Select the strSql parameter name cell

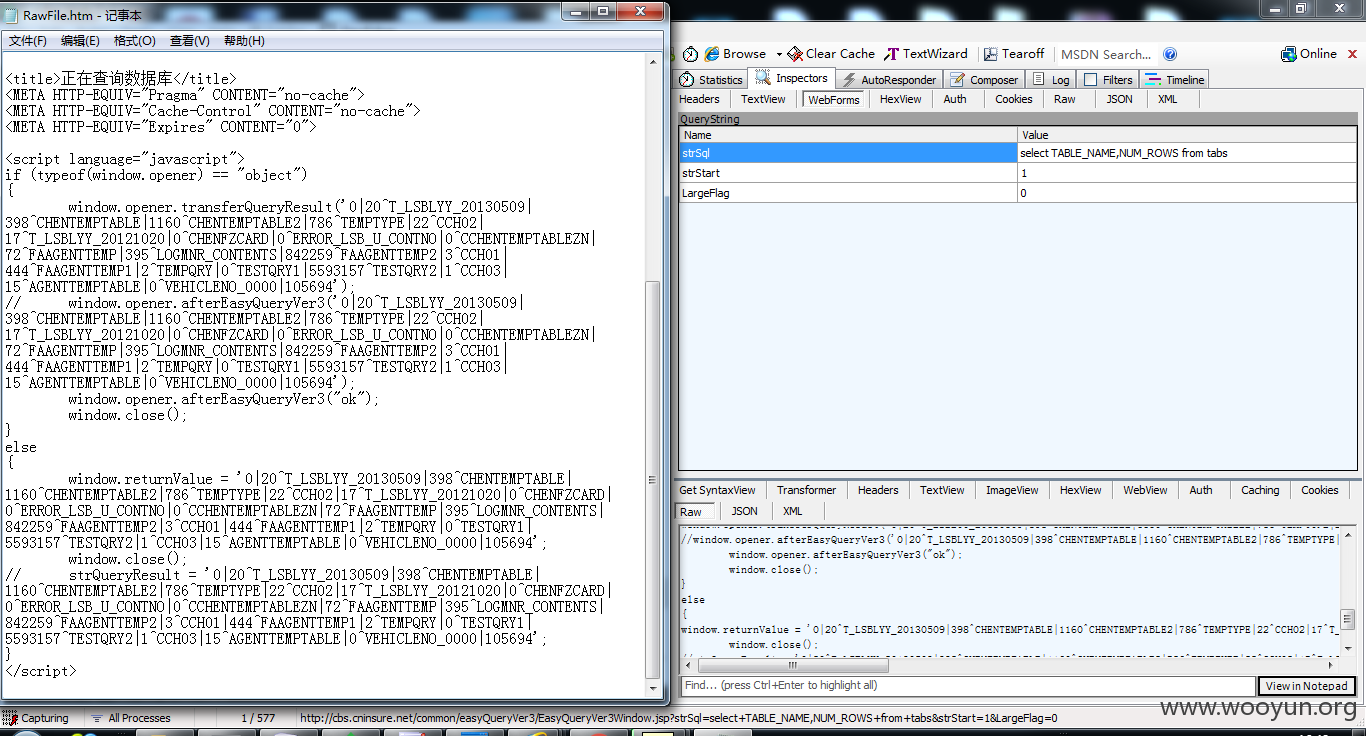click(x=848, y=153)
